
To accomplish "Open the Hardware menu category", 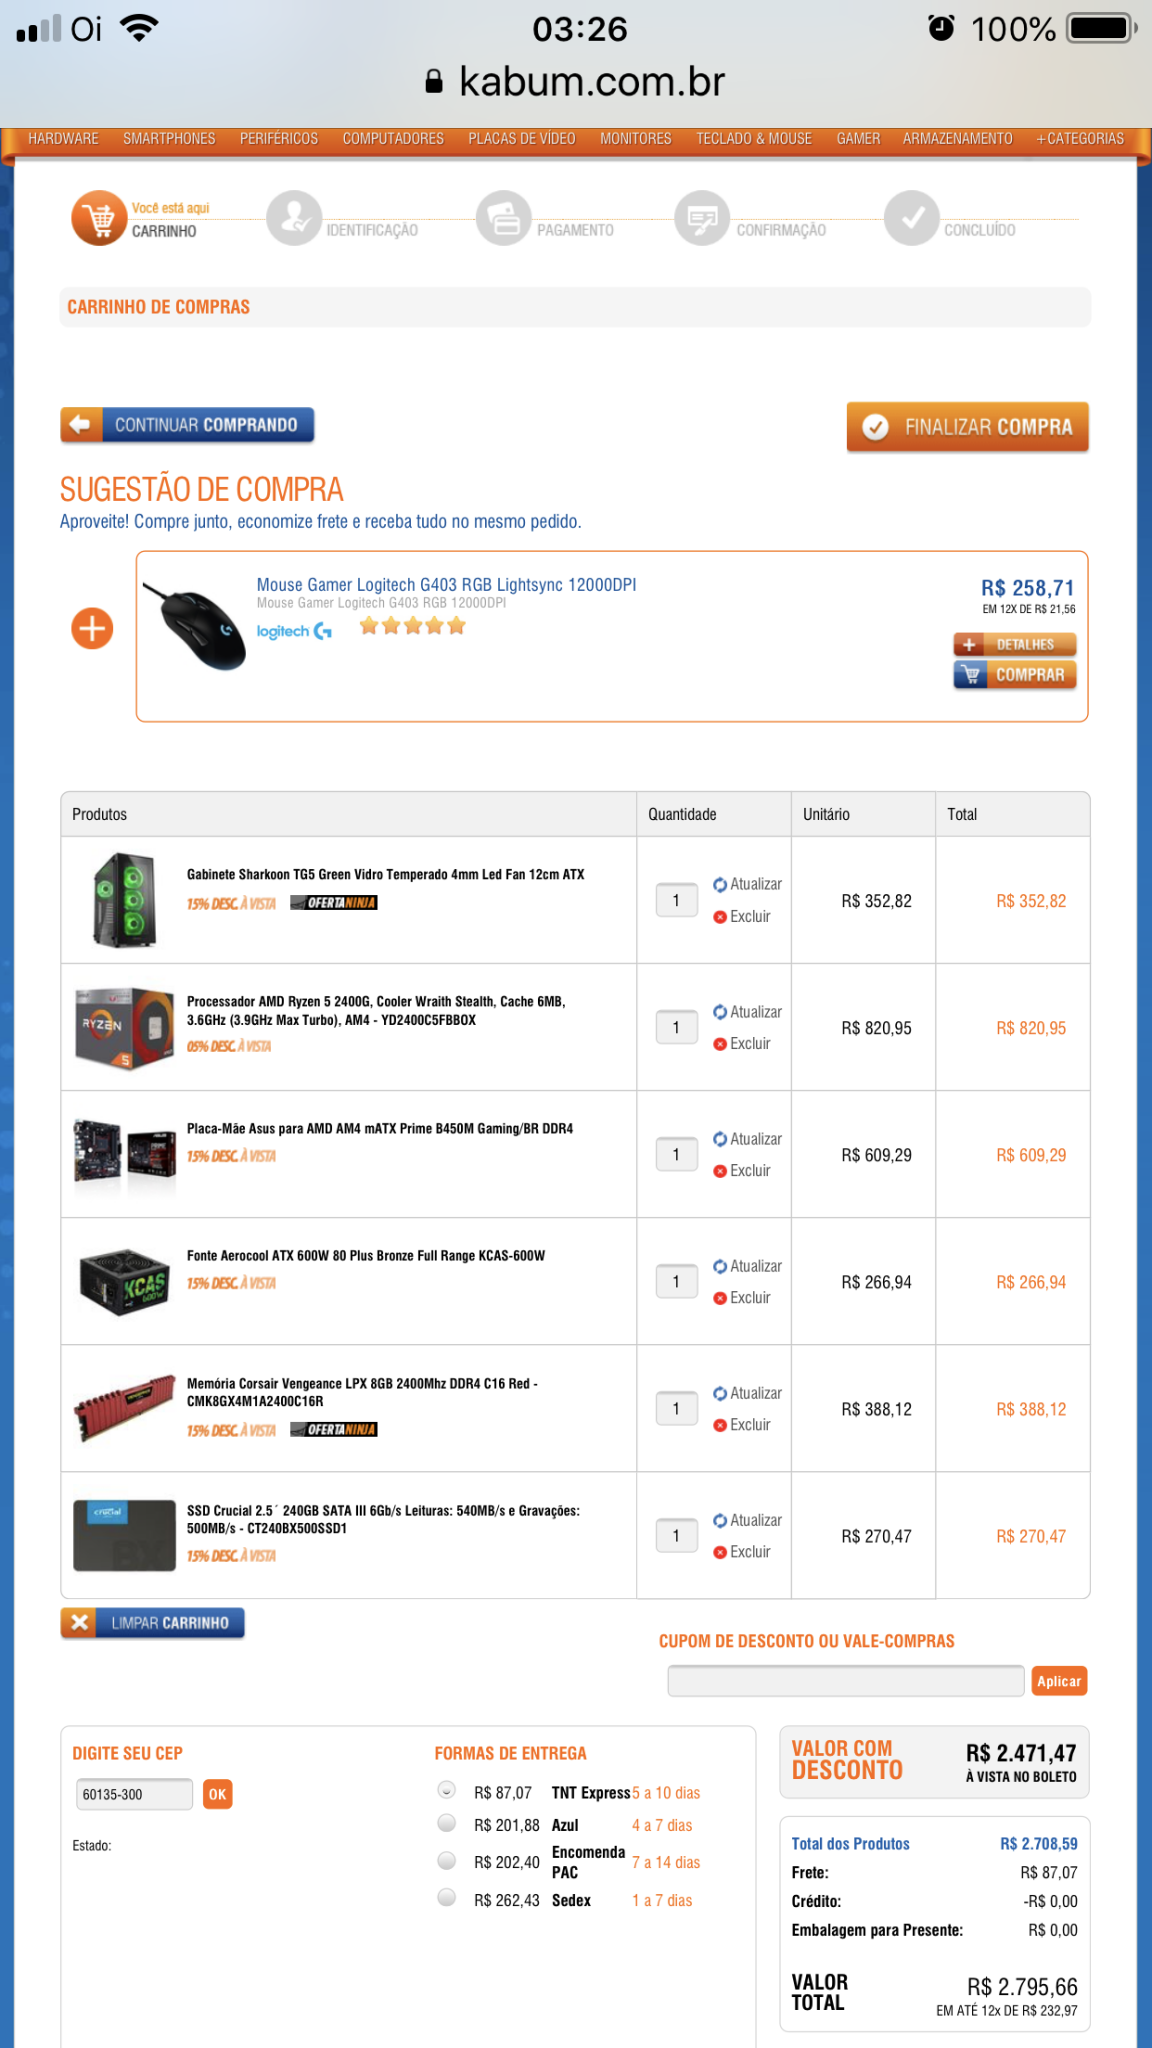I will [x=63, y=139].
